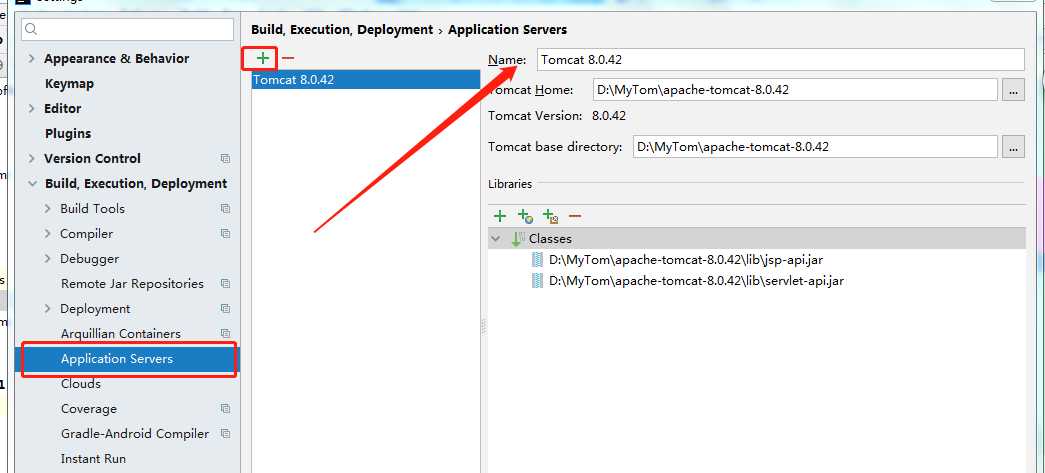The width and height of the screenshot is (1045, 473).
Task: Open Arquillian Containers settings
Action: (x=121, y=334)
